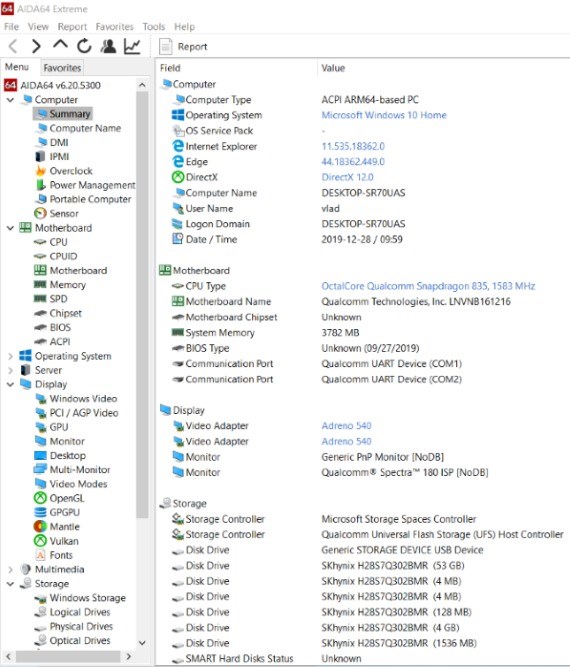Select the System Memory row
The image size is (570, 667).
click(x=362, y=333)
